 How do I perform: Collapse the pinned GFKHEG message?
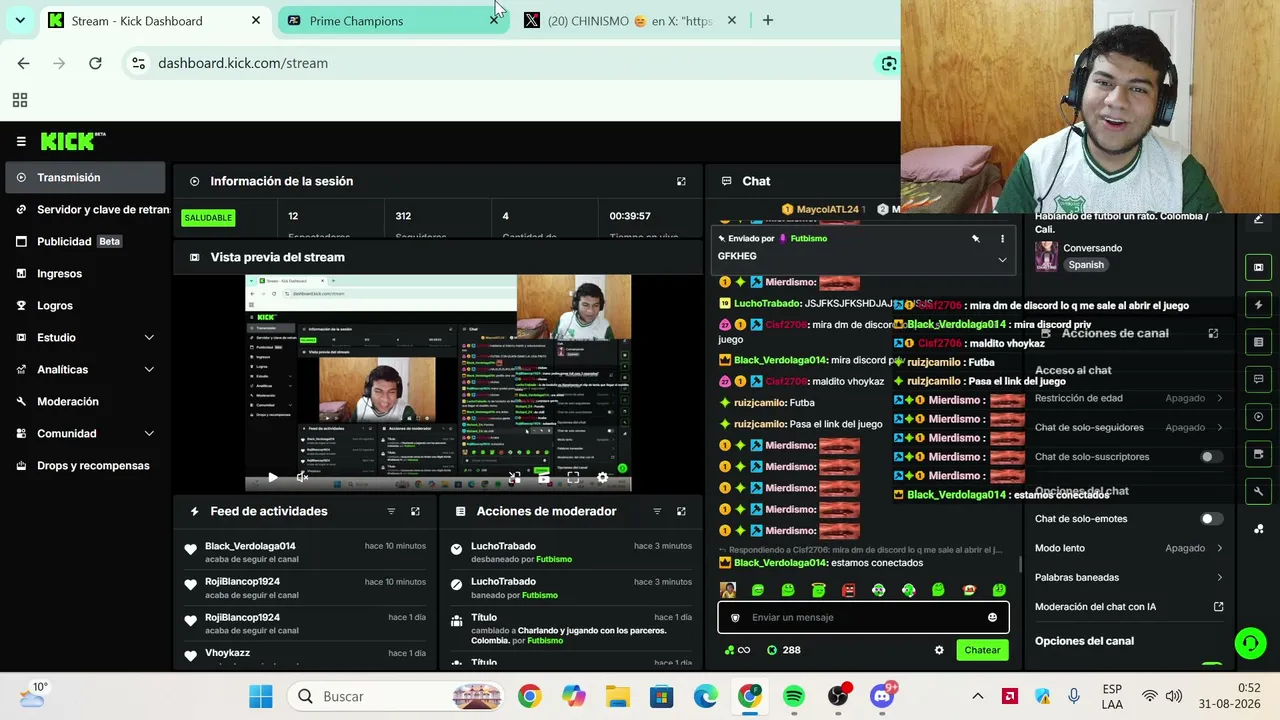pos(1002,259)
